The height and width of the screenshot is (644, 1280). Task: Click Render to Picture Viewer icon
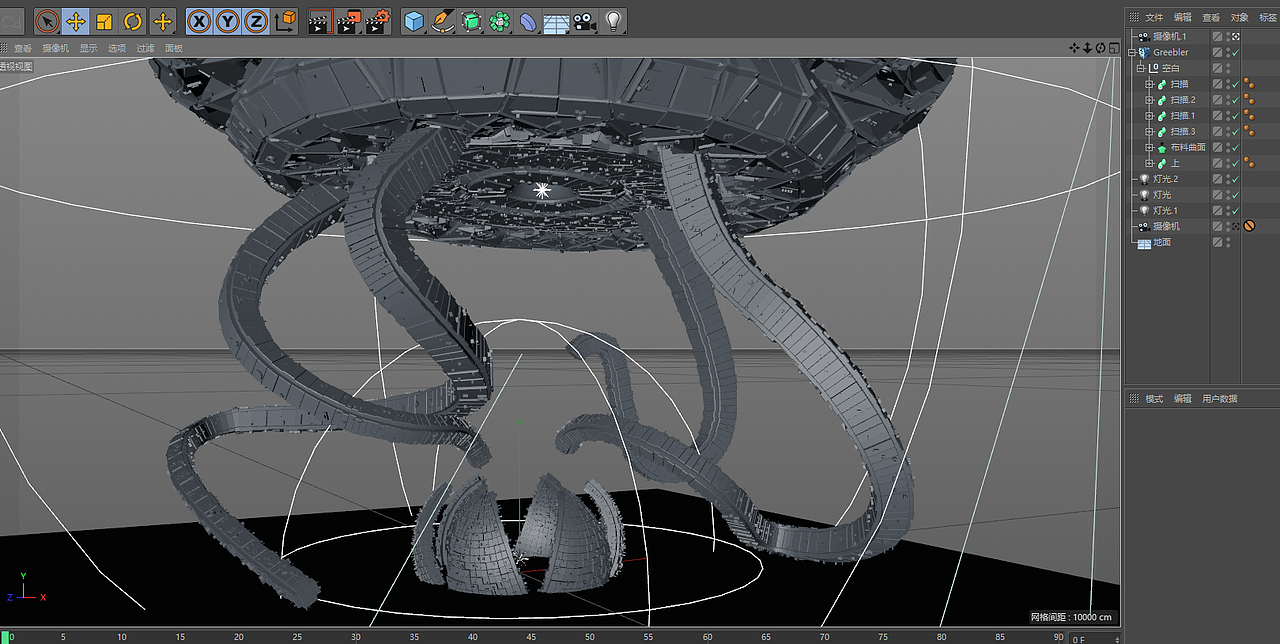pyautogui.click(x=348, y=21)
